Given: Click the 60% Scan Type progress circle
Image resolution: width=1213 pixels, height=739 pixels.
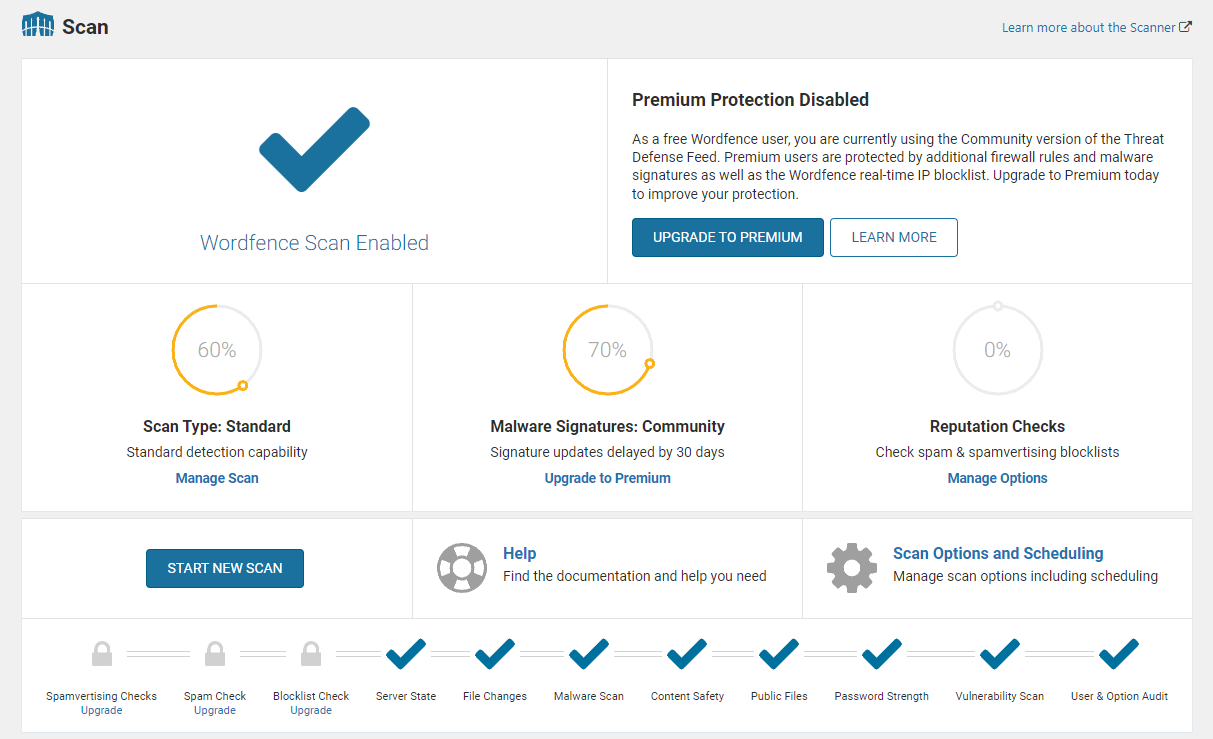Looking at the screenshot, I should coord(217,350).
